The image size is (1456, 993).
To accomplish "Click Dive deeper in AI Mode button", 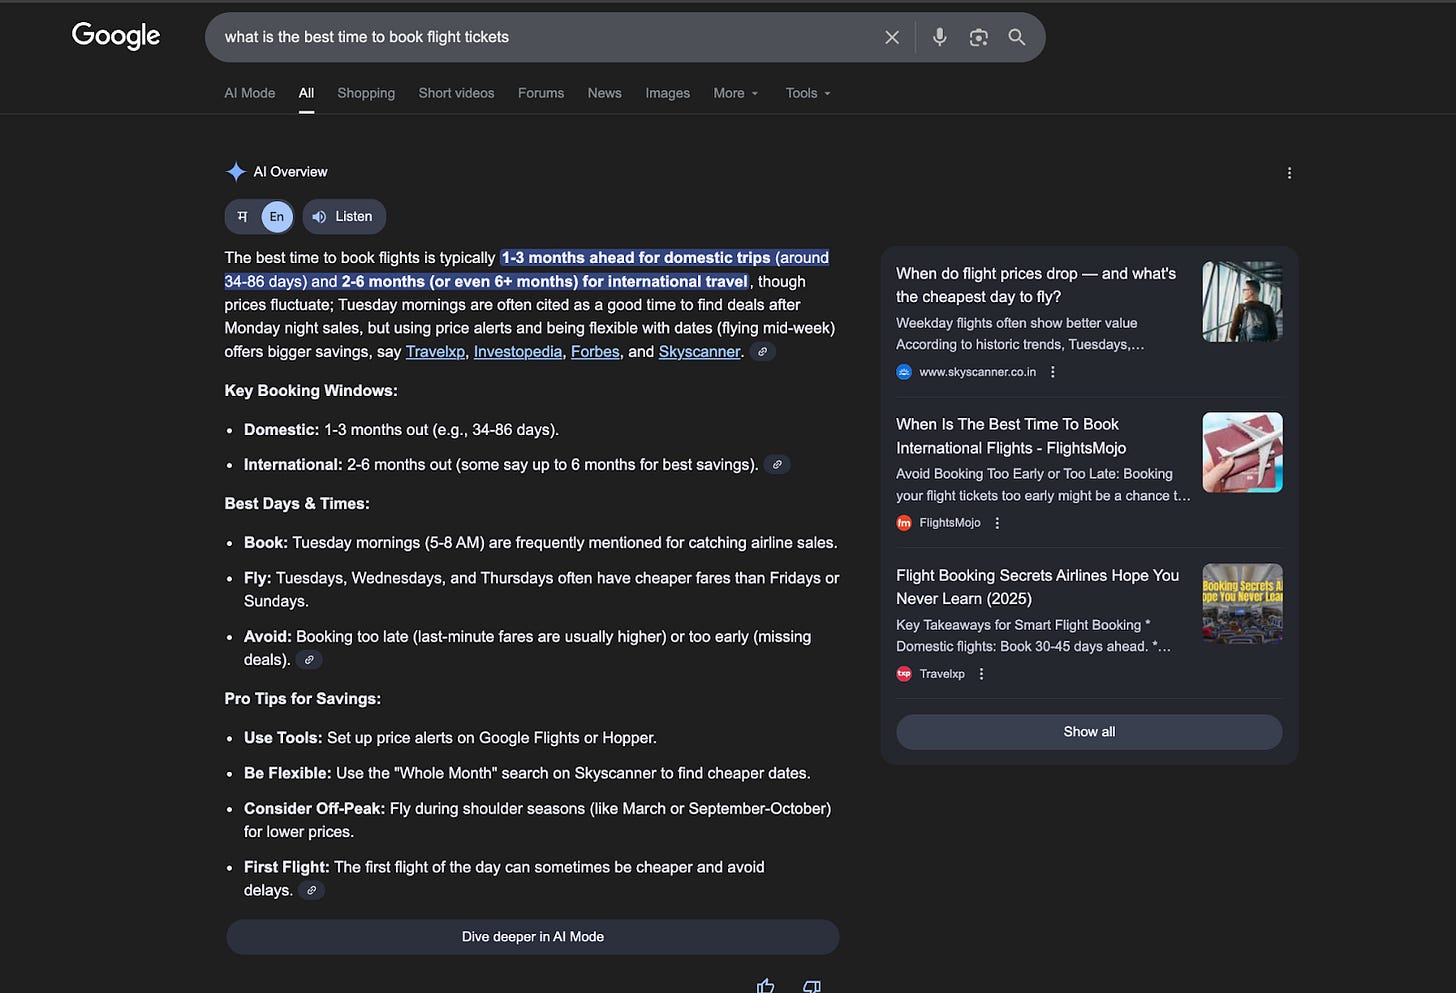I will click(x=533, y=937).
